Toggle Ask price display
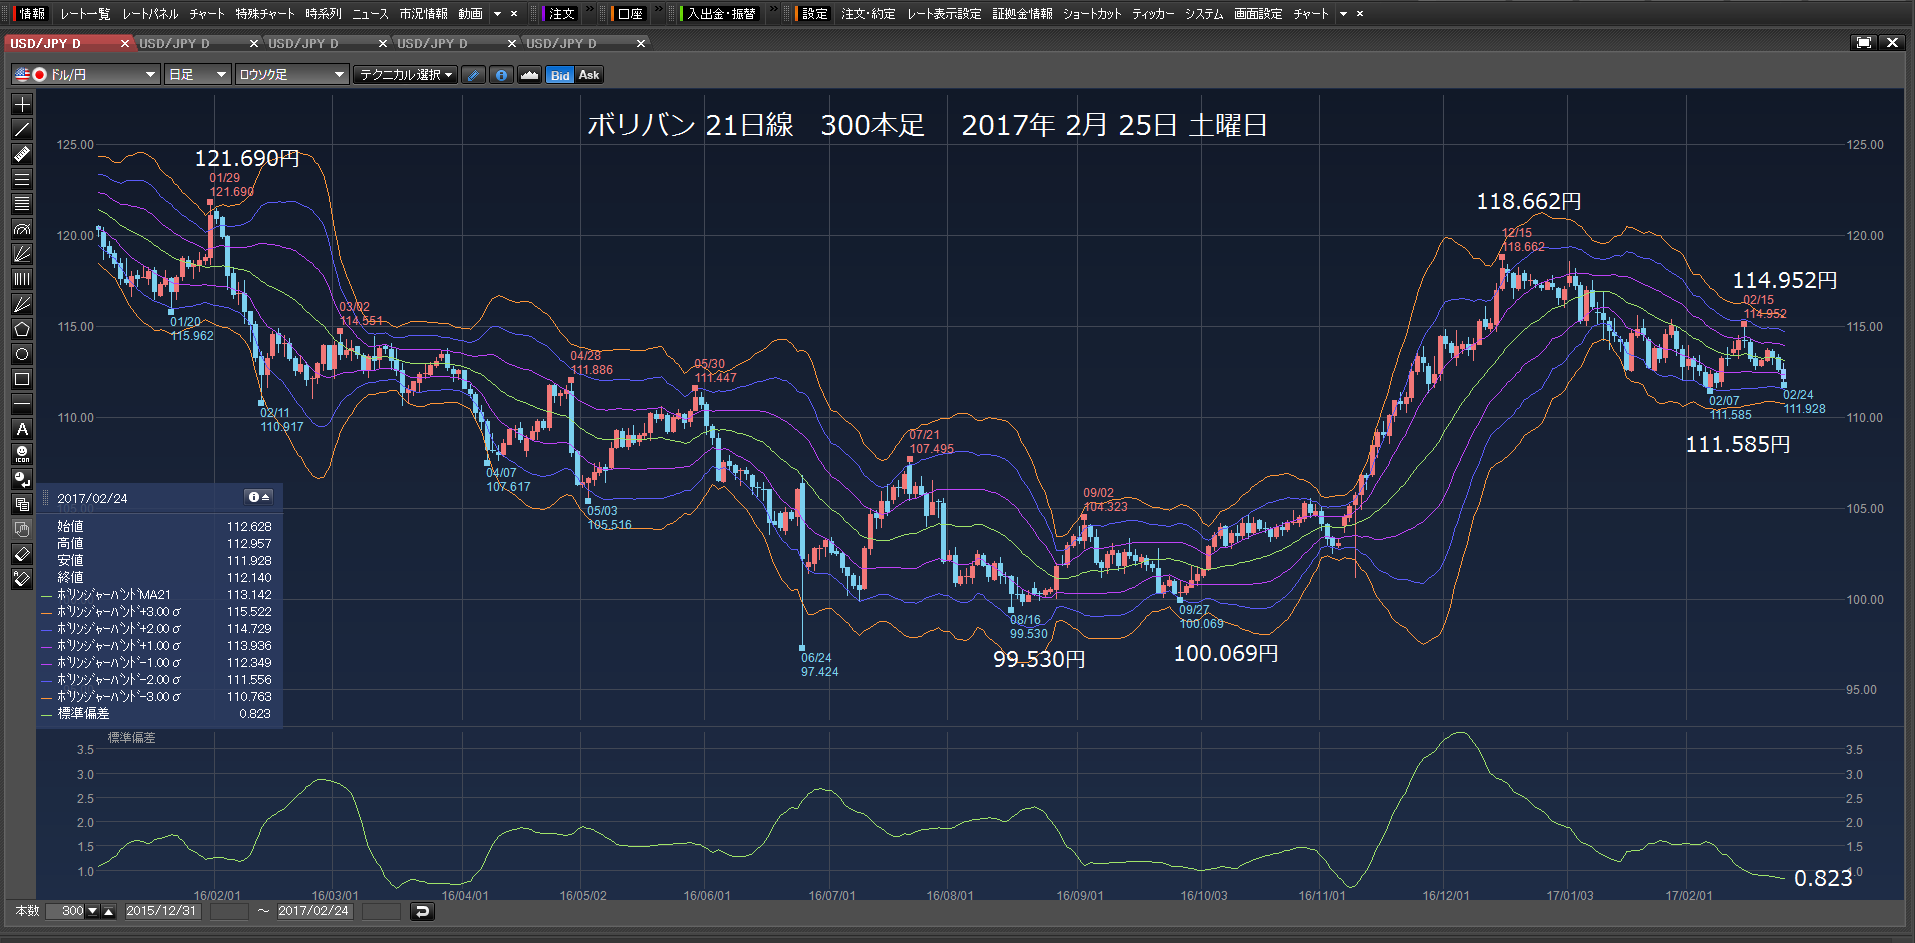Image resolution: width=1915 pixels, height=943 pixels. pyautogui.click(x=589, y=75)
